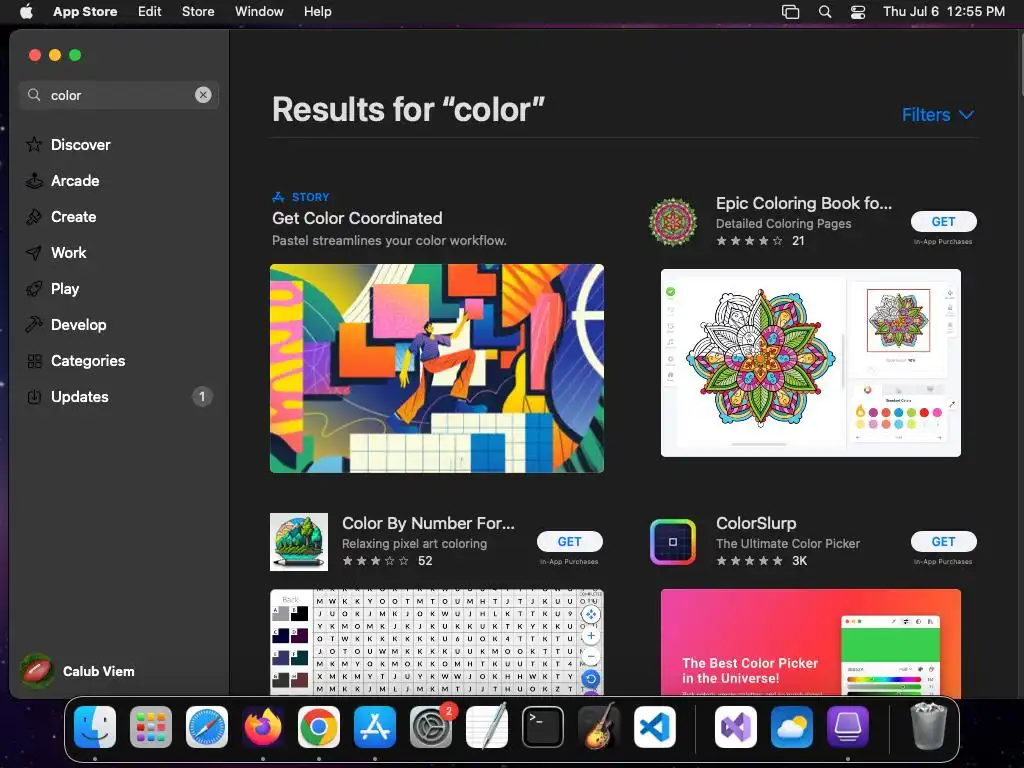Screen dimensions: 1024x768
Task: Open the Help menu
Action: [317, 12]
